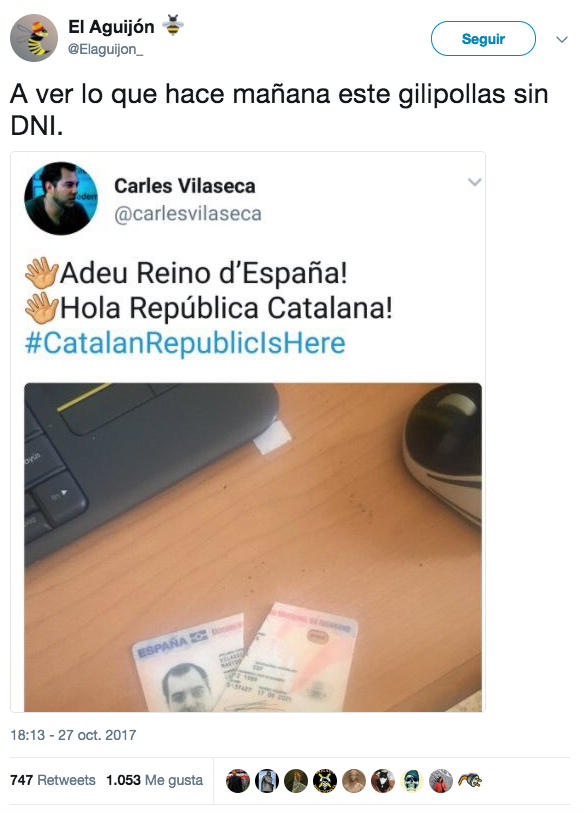Open first liker avatar in row
This screenshot has width=584, height=814.
pyautogui.click(x=238, y=781)
